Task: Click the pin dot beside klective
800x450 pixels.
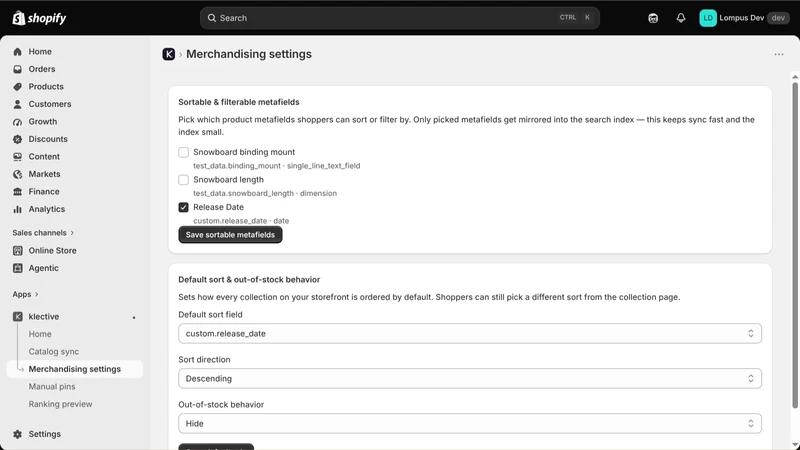Action: click(x=134, y=317)
